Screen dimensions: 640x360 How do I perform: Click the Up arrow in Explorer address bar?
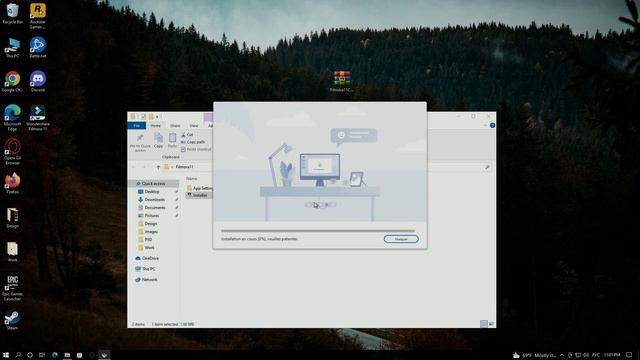pos(158,167)
